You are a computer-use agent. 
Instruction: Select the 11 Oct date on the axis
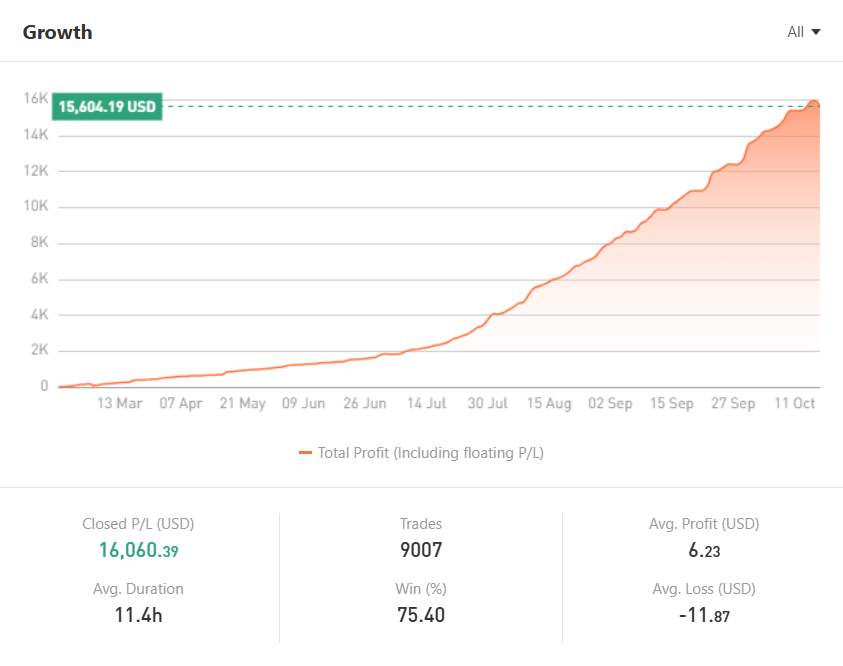pyautogui.click(x=794, y=404)
